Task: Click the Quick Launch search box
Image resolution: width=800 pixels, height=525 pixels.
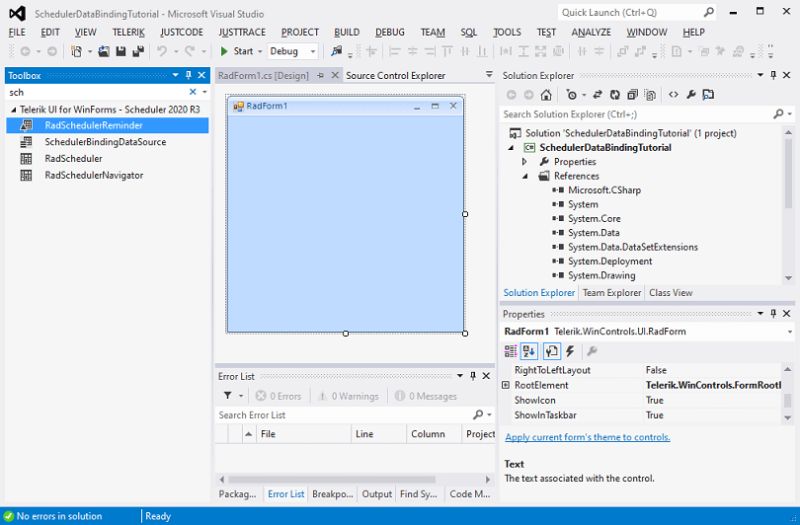Action: 631,12
